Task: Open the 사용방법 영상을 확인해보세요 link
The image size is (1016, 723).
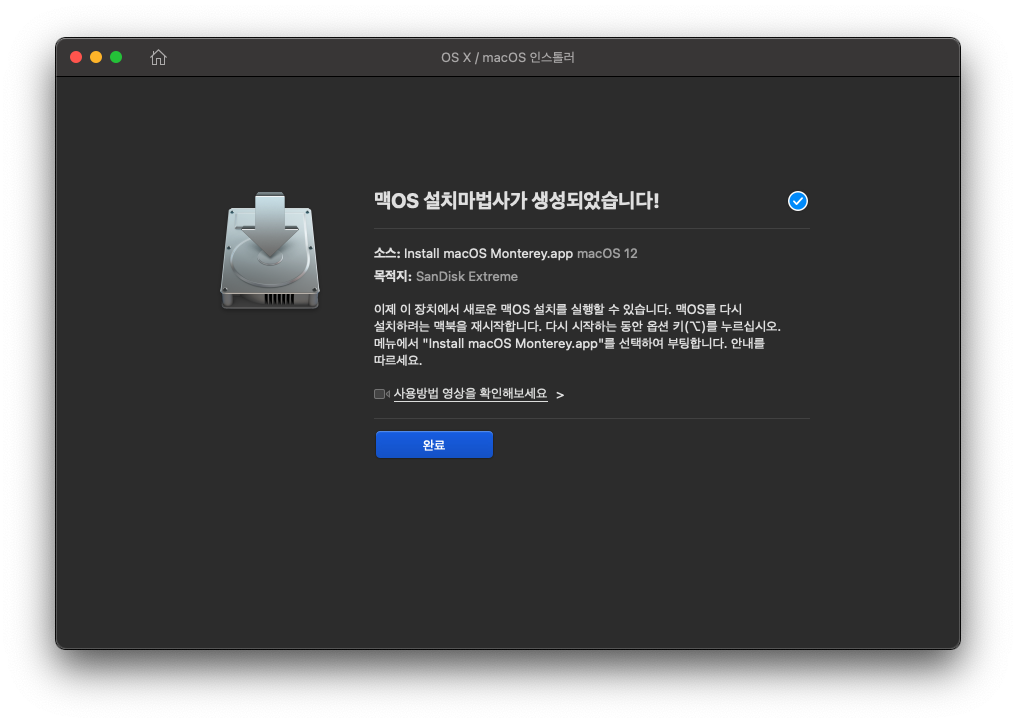Action: [x=470, y=394]
